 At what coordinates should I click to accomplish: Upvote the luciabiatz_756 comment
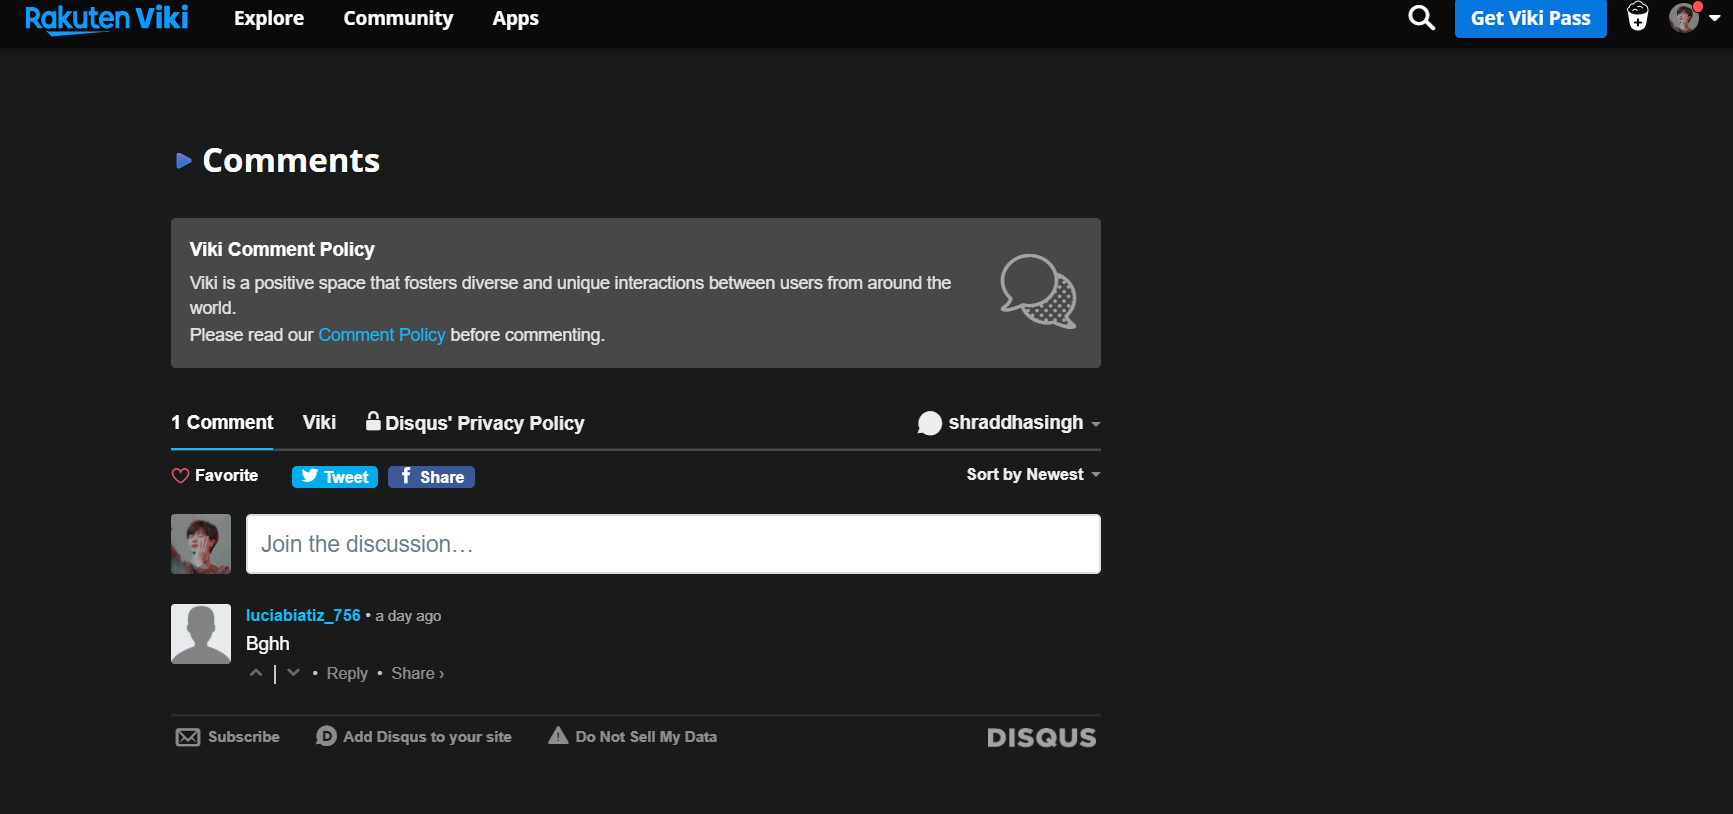256,673
